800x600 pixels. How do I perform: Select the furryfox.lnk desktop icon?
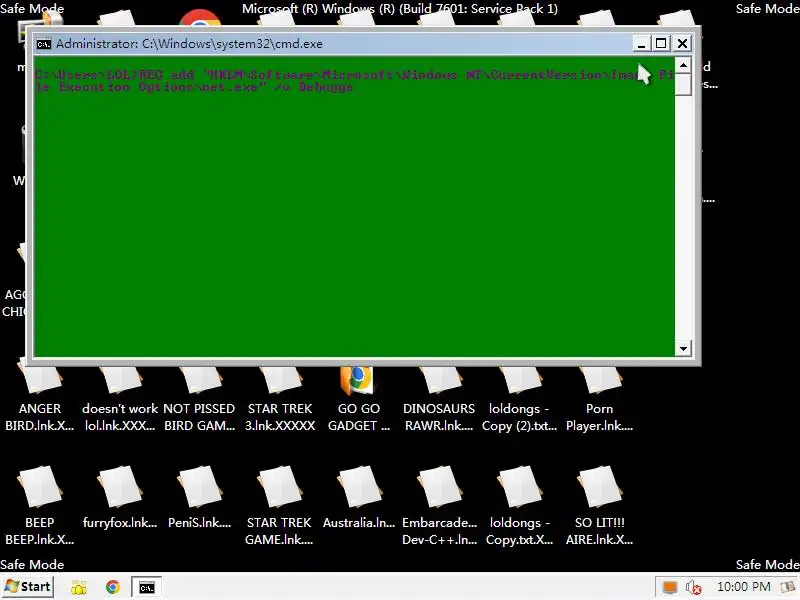tap(120, 497)
